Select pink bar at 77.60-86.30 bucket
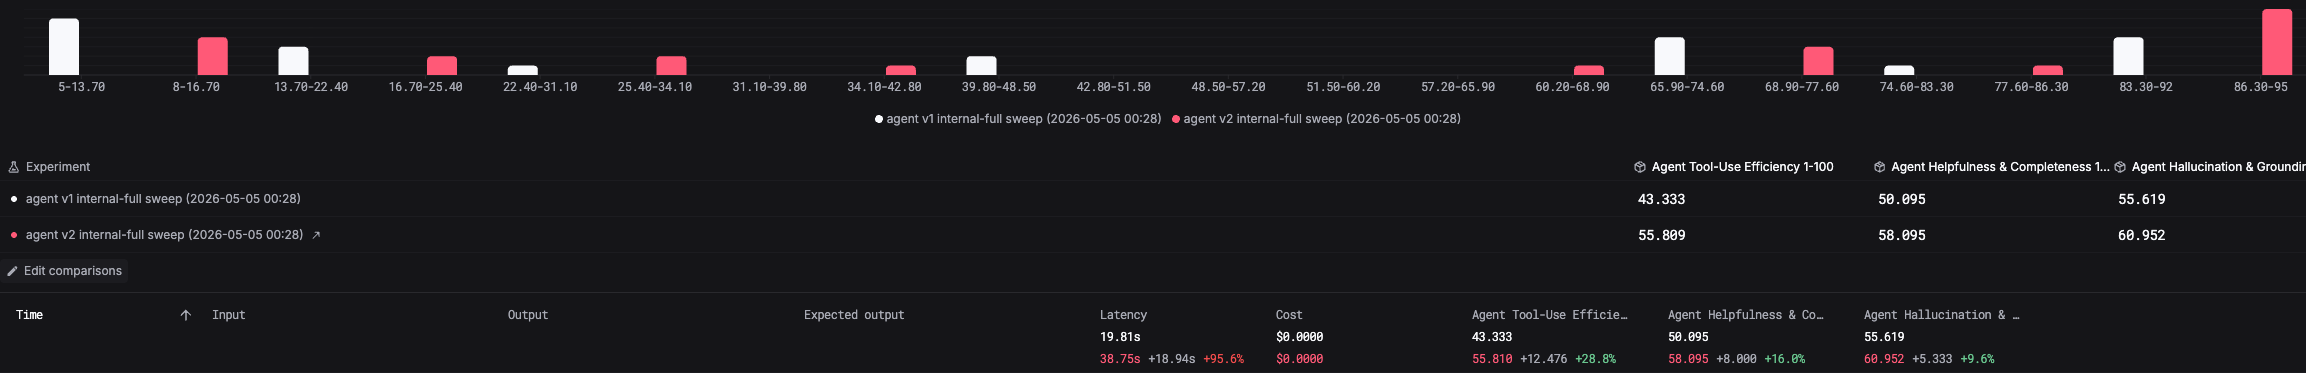Screen dimensions: 2306x373 point(2048,70)
